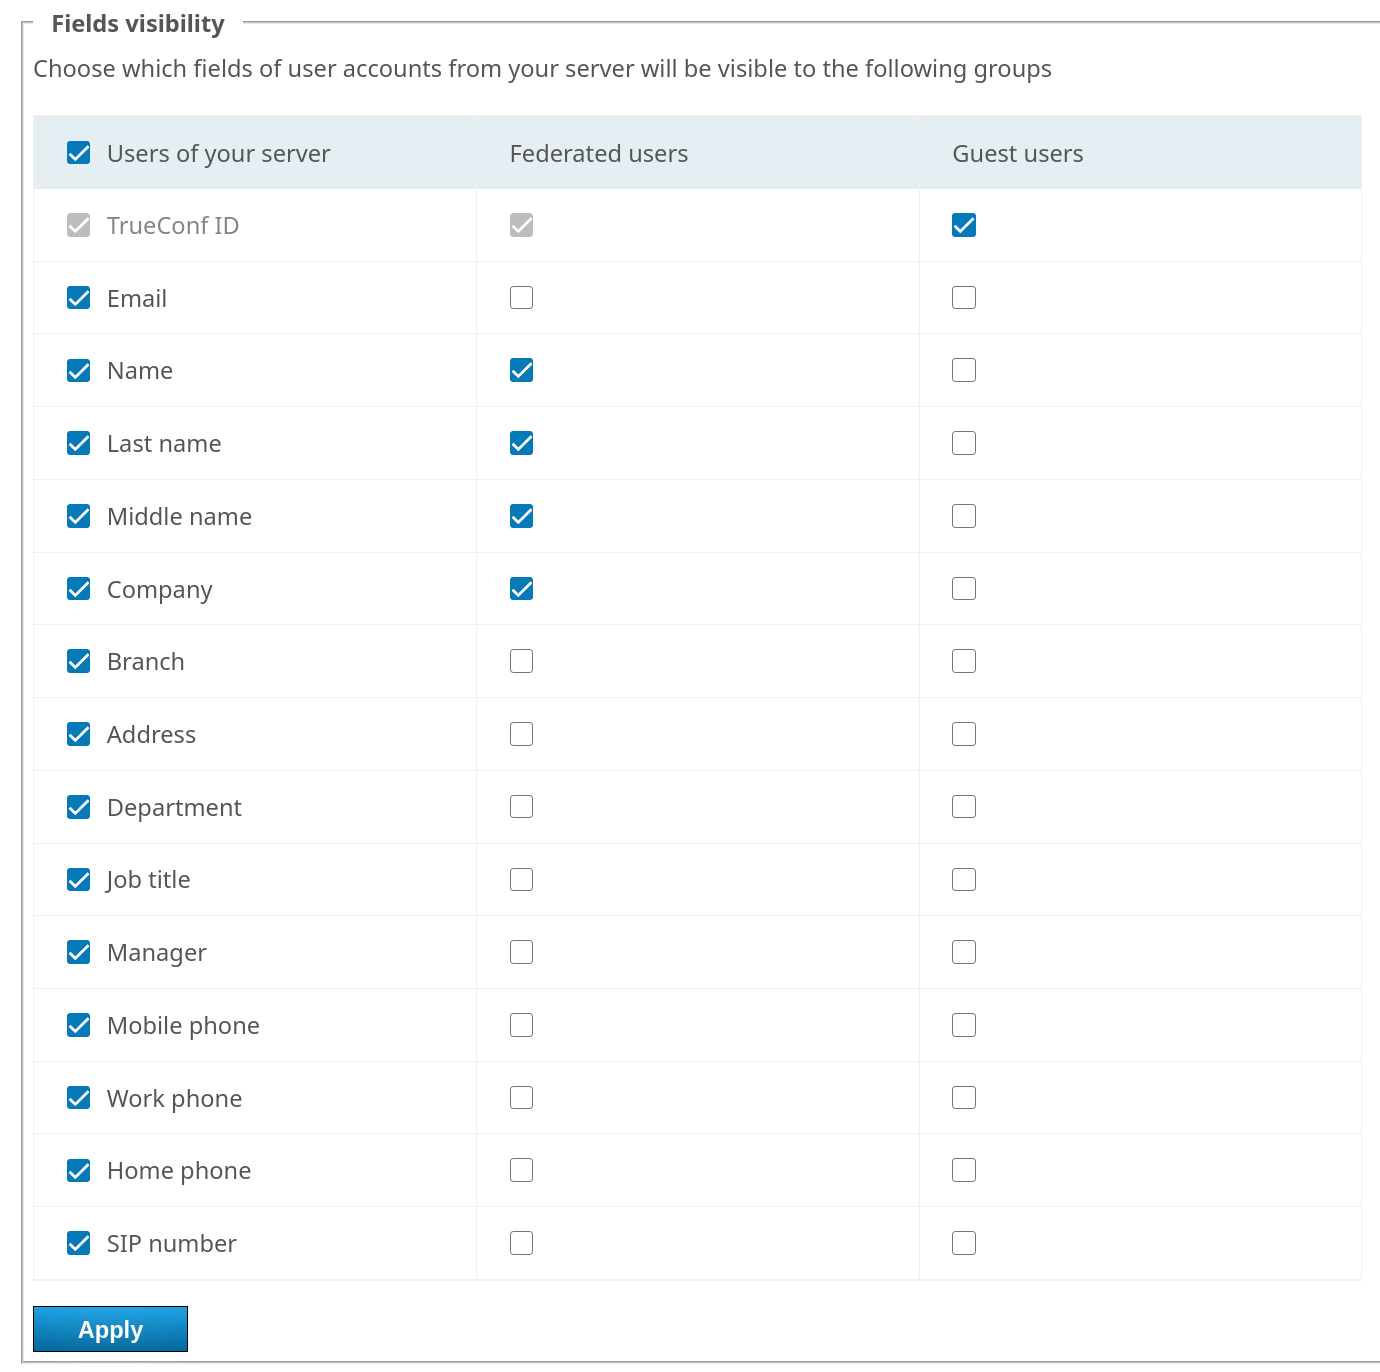This screenshot has width=1380, height=1372.
Task: Uncheck all fields for Users of your server
Action: (x=79, y=153)
